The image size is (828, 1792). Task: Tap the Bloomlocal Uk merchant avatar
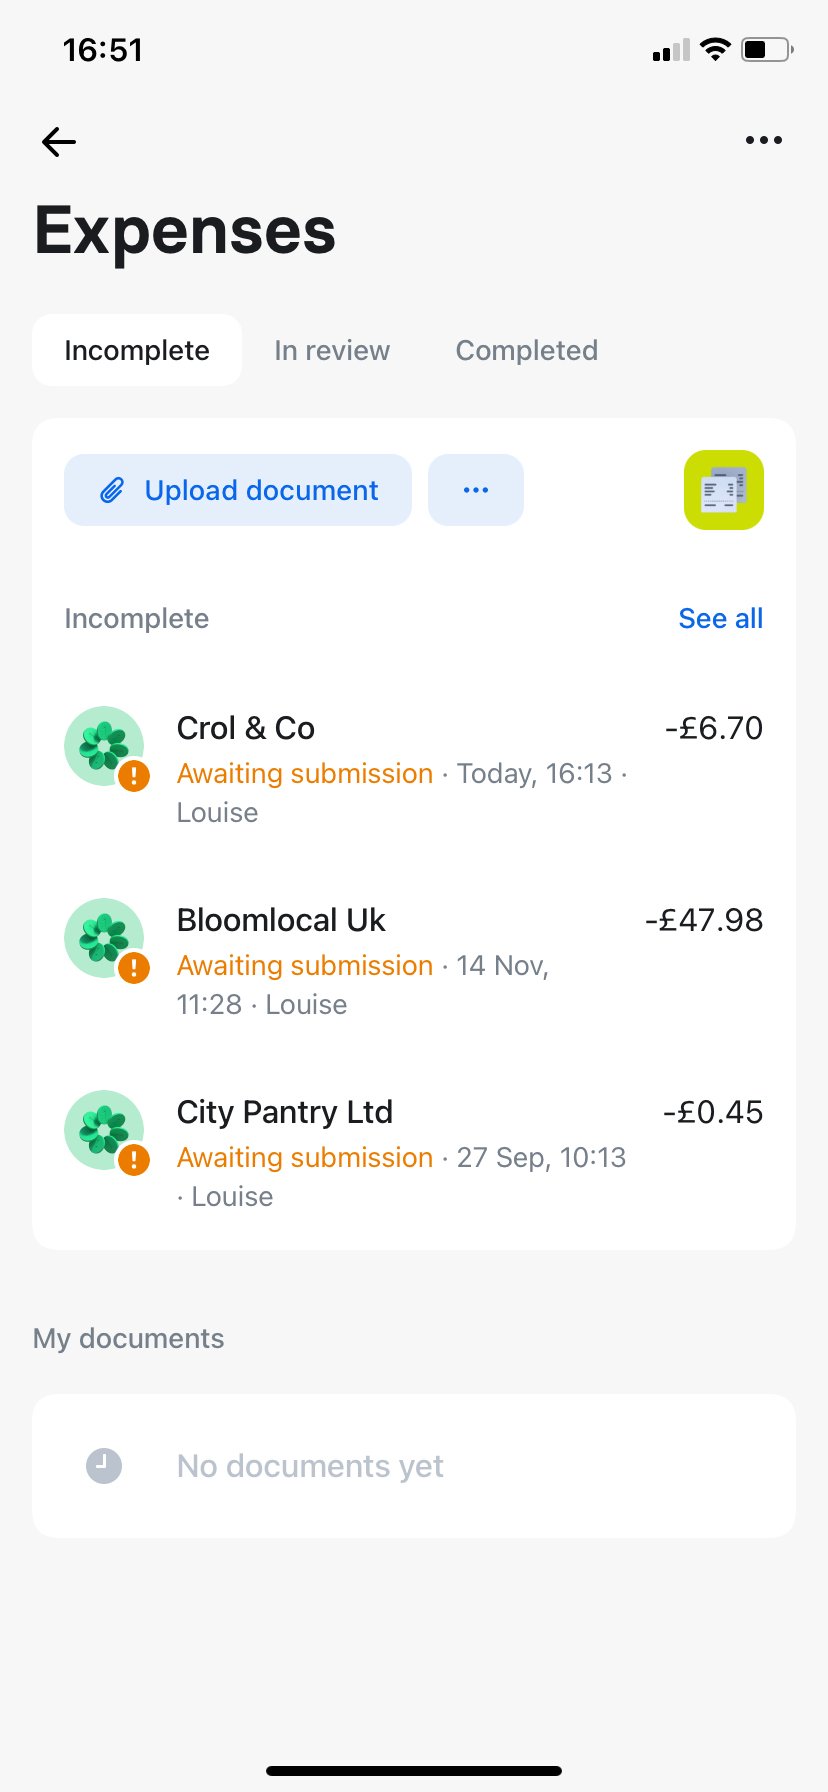[x=104, y=938]
